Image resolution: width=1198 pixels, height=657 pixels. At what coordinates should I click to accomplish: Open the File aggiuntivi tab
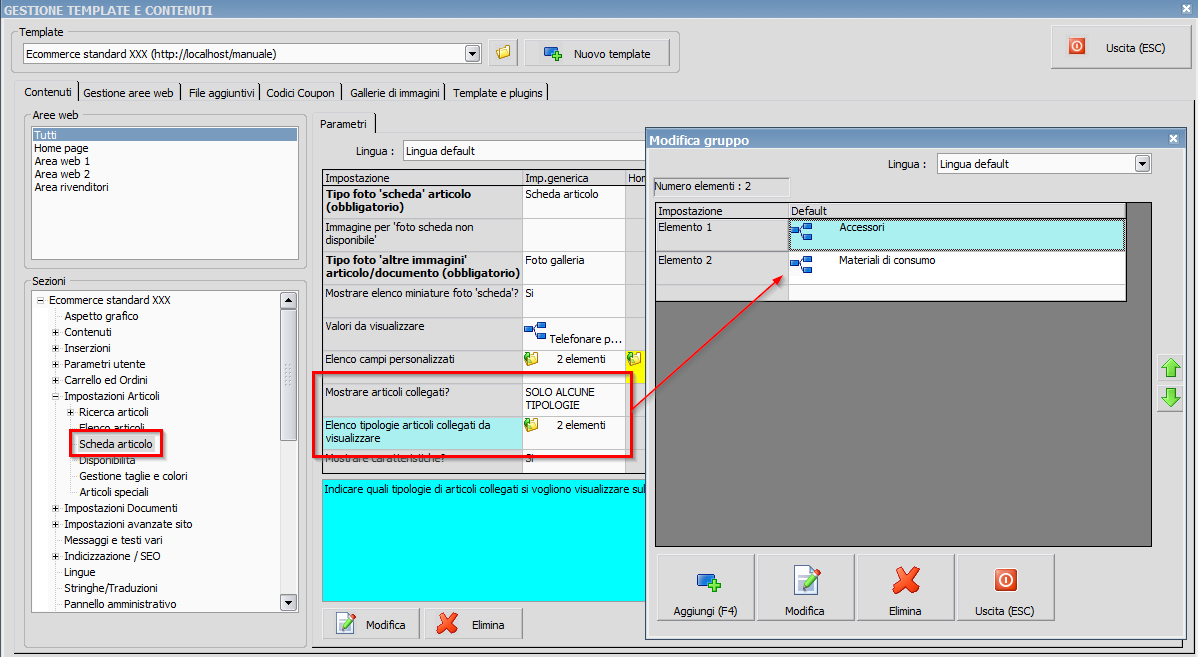pyautogui.click(x=222, y=93)
